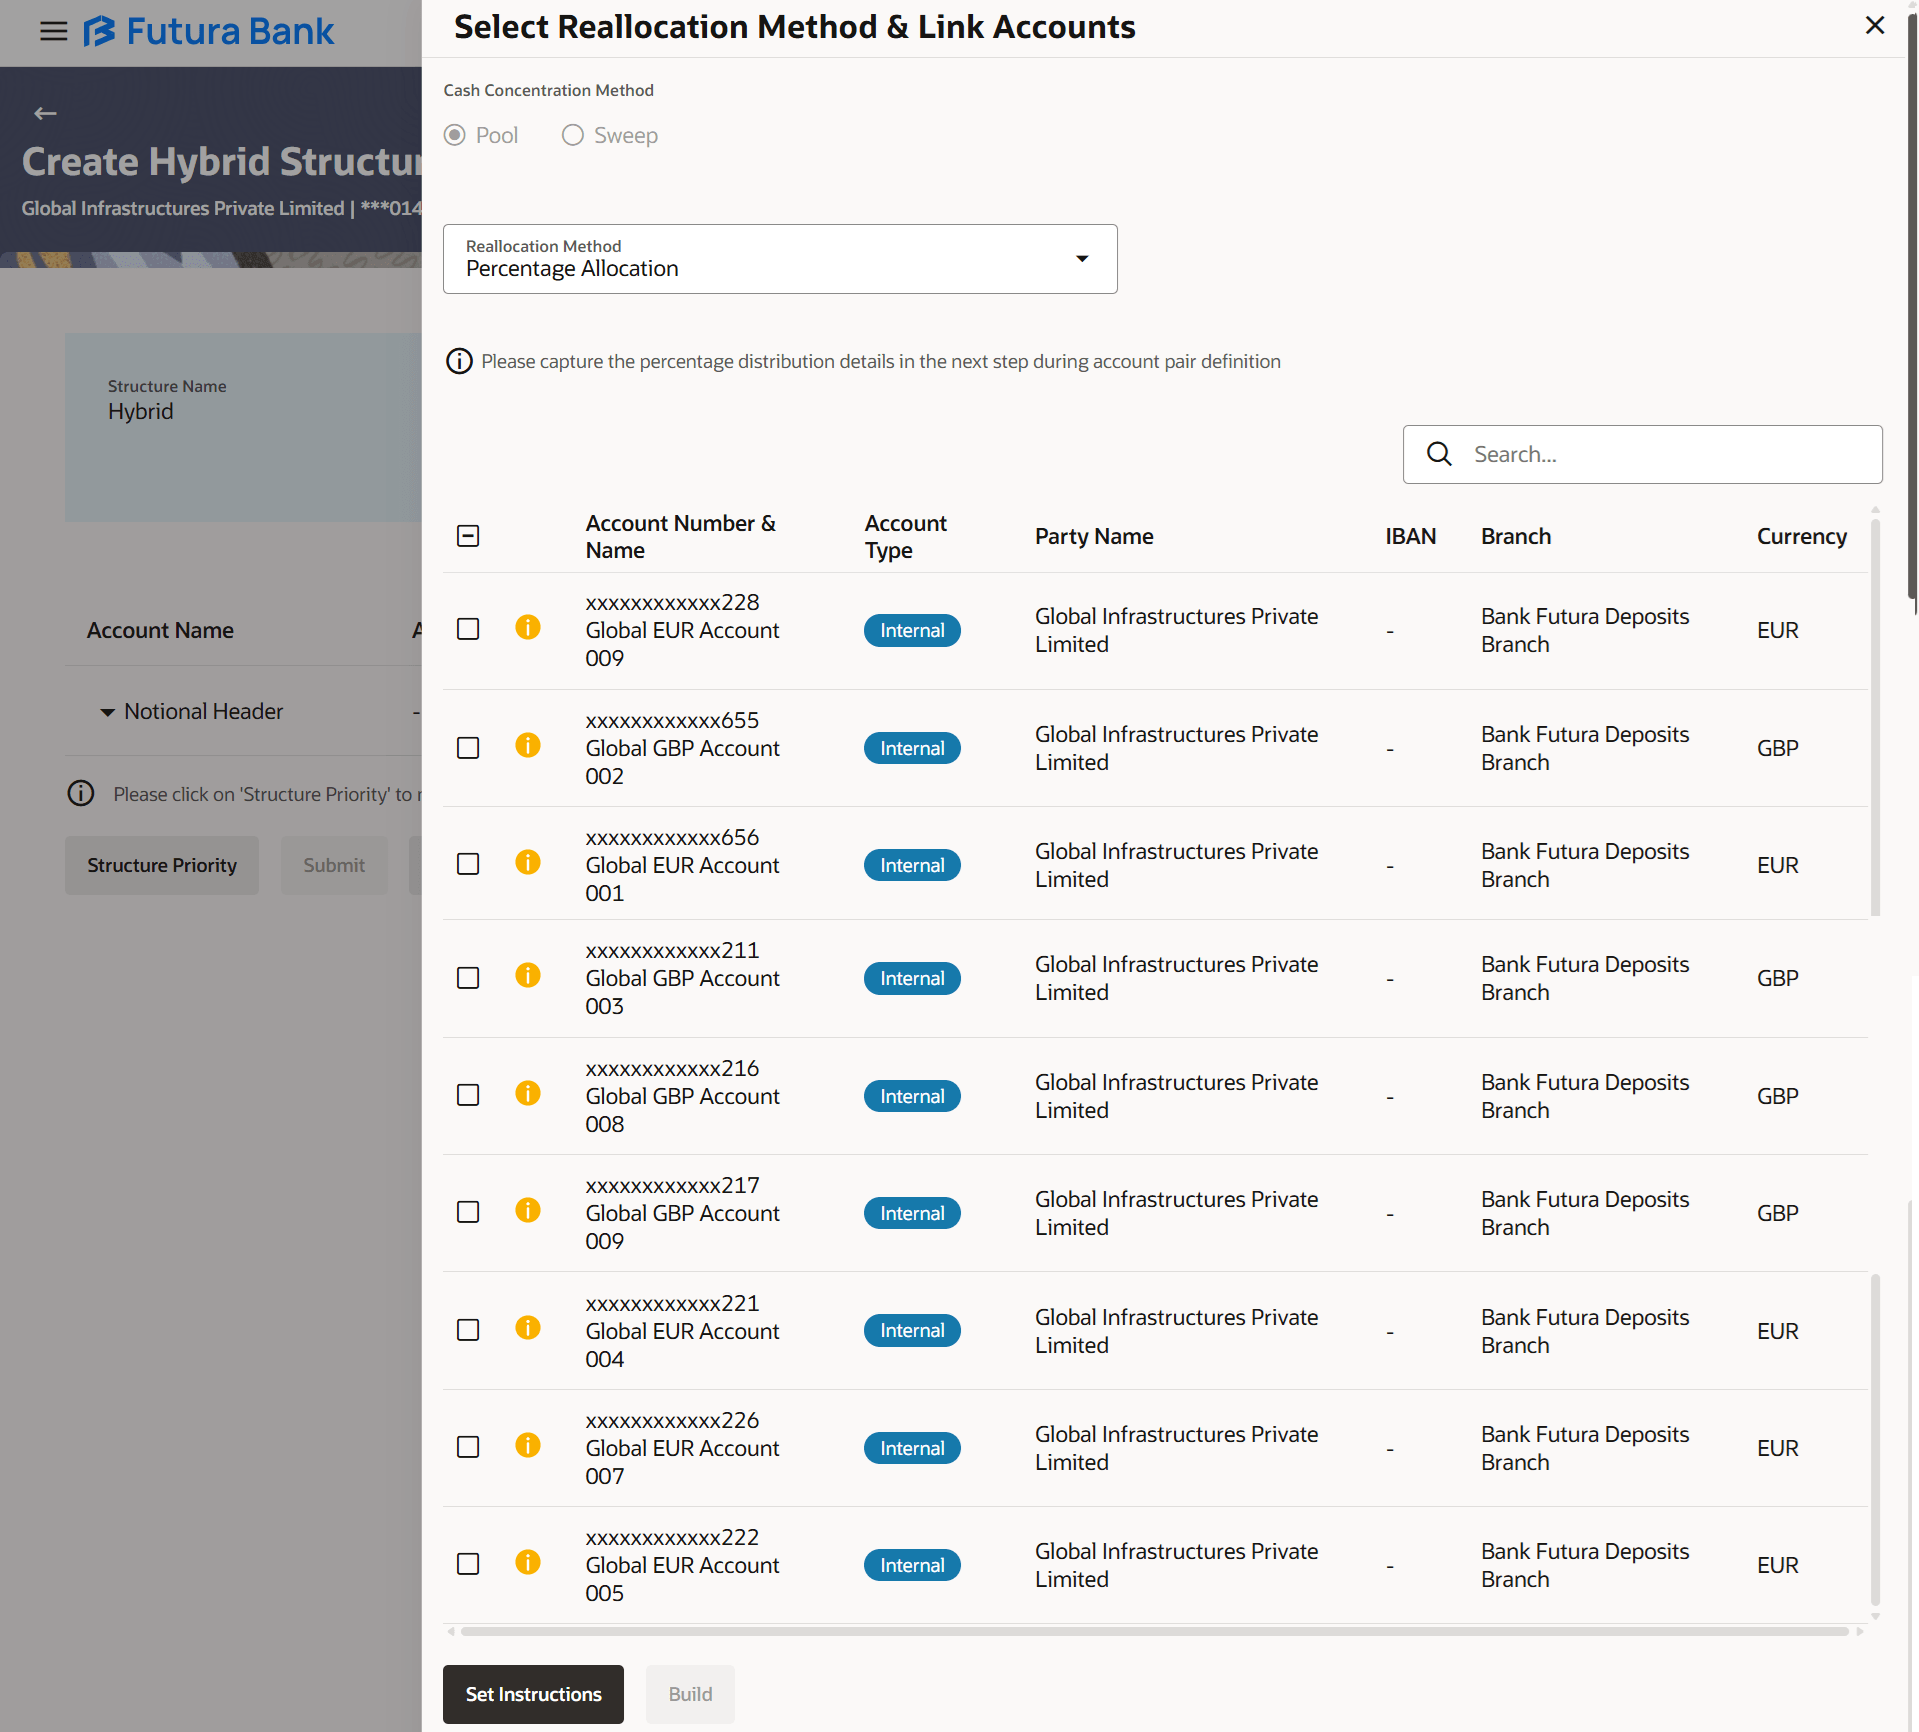Show info for Global GBP Account 008
Screen dimensions: 1919x1732
click(528, 1094)
